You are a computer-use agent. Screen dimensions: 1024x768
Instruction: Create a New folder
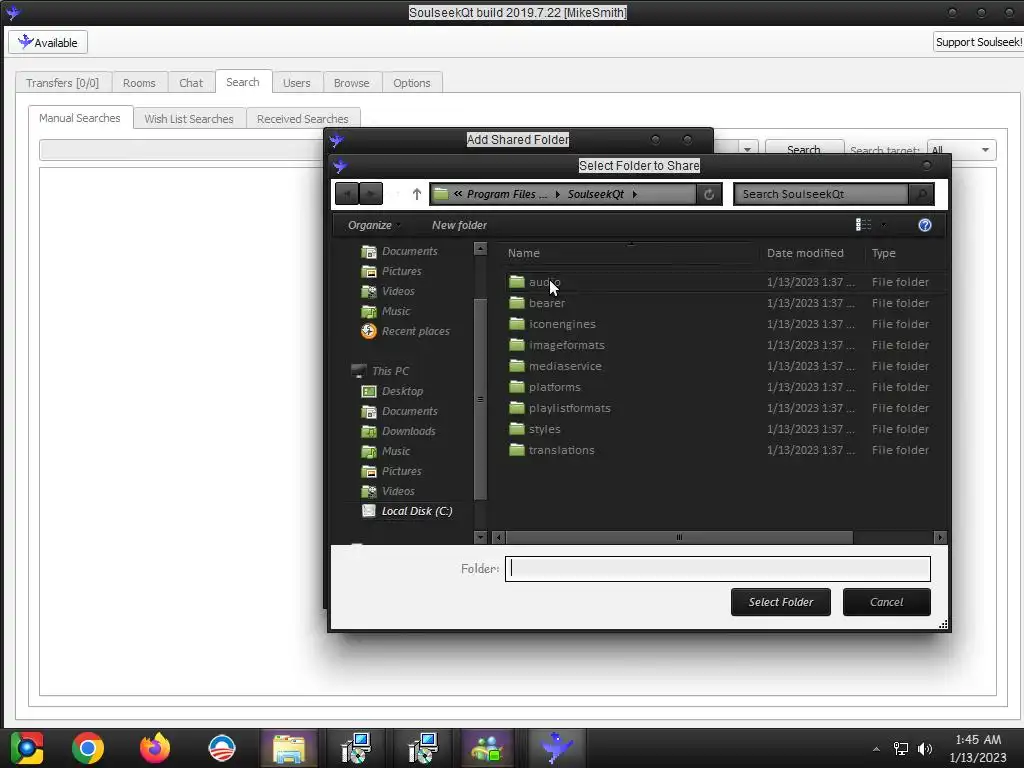[x=459, y=225]
